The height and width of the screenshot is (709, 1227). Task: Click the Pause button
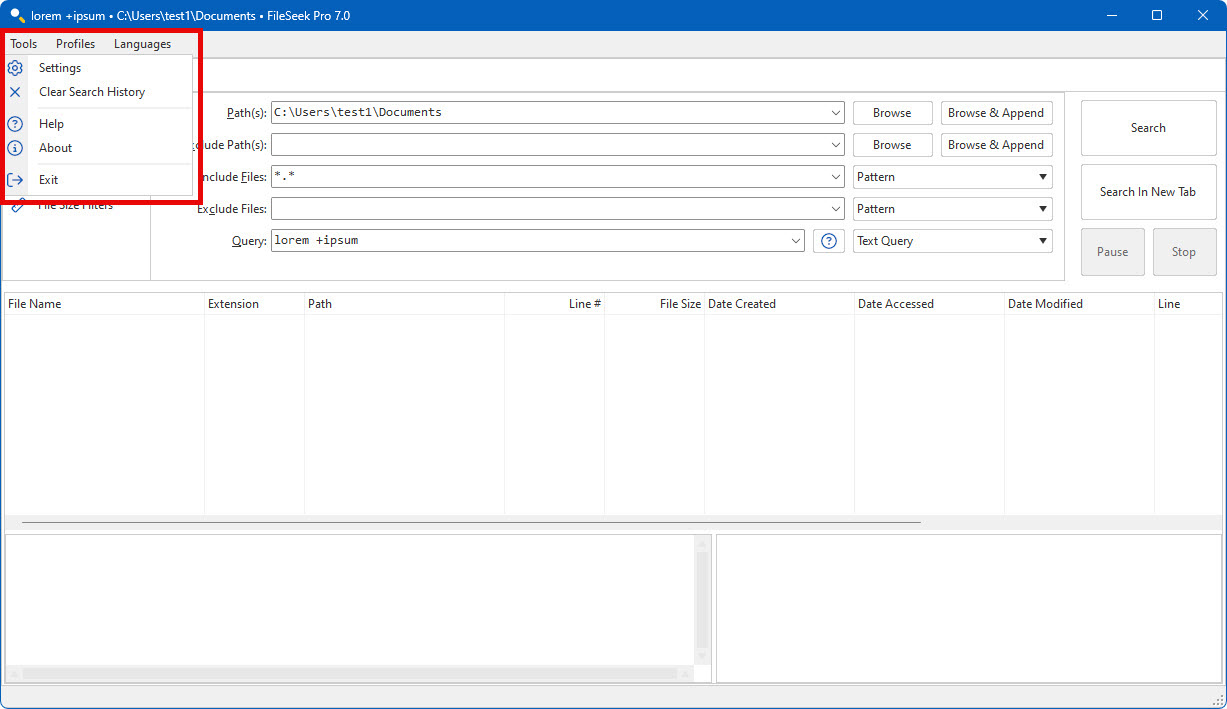coord(1112,252)
